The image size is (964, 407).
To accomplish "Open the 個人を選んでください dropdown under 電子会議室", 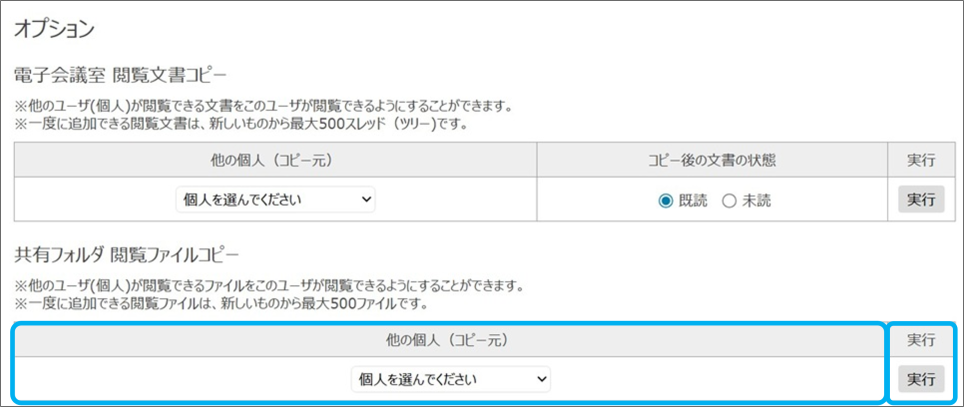I will [x=275, y=200].
